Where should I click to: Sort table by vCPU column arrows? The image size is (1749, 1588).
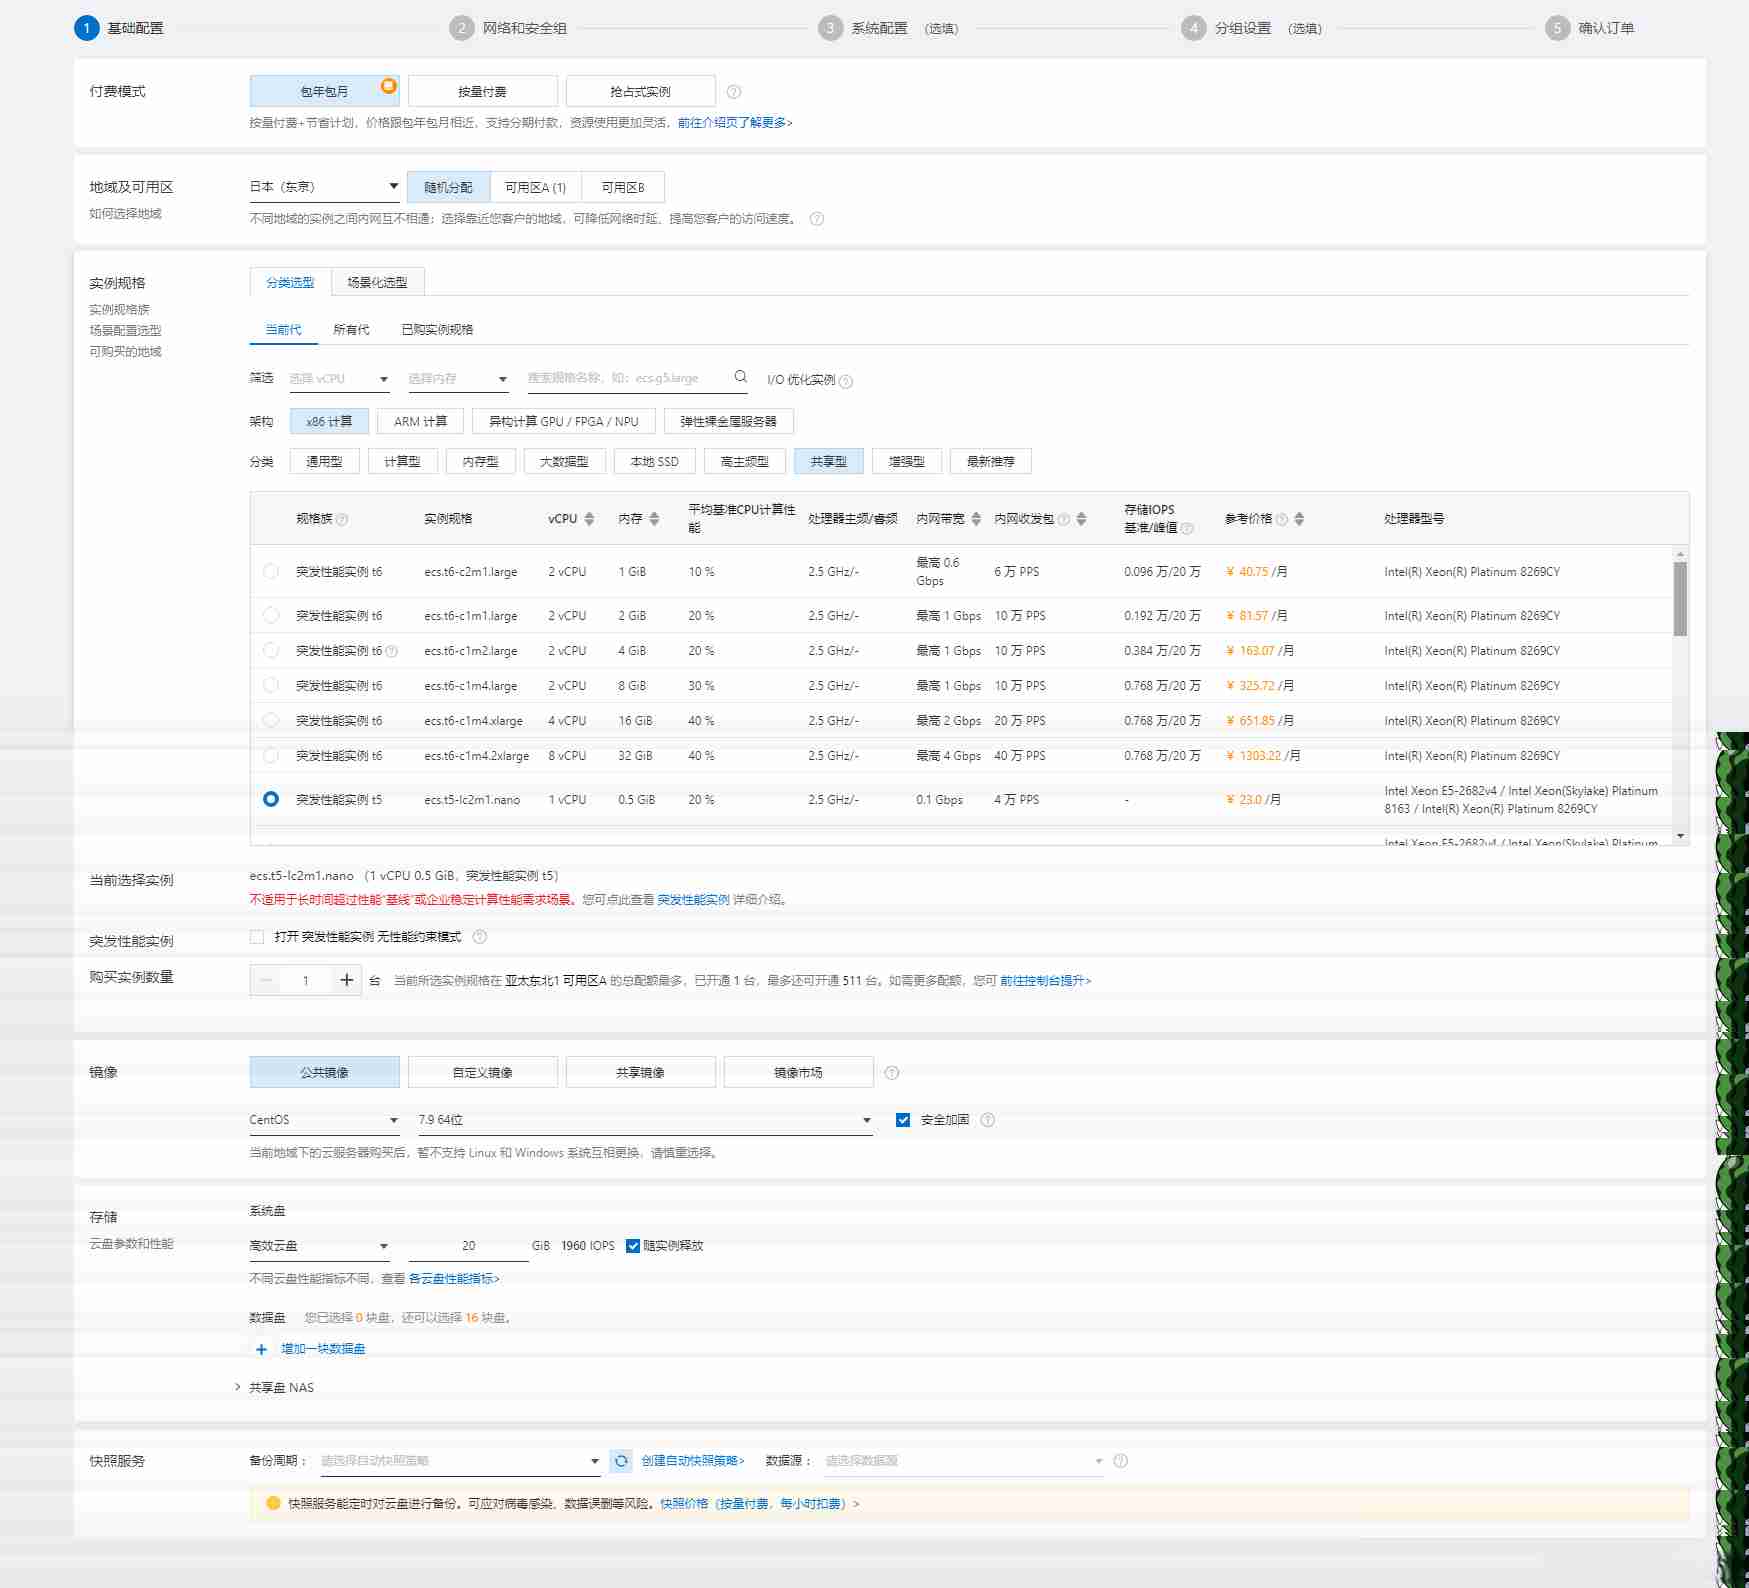point(589,519)
